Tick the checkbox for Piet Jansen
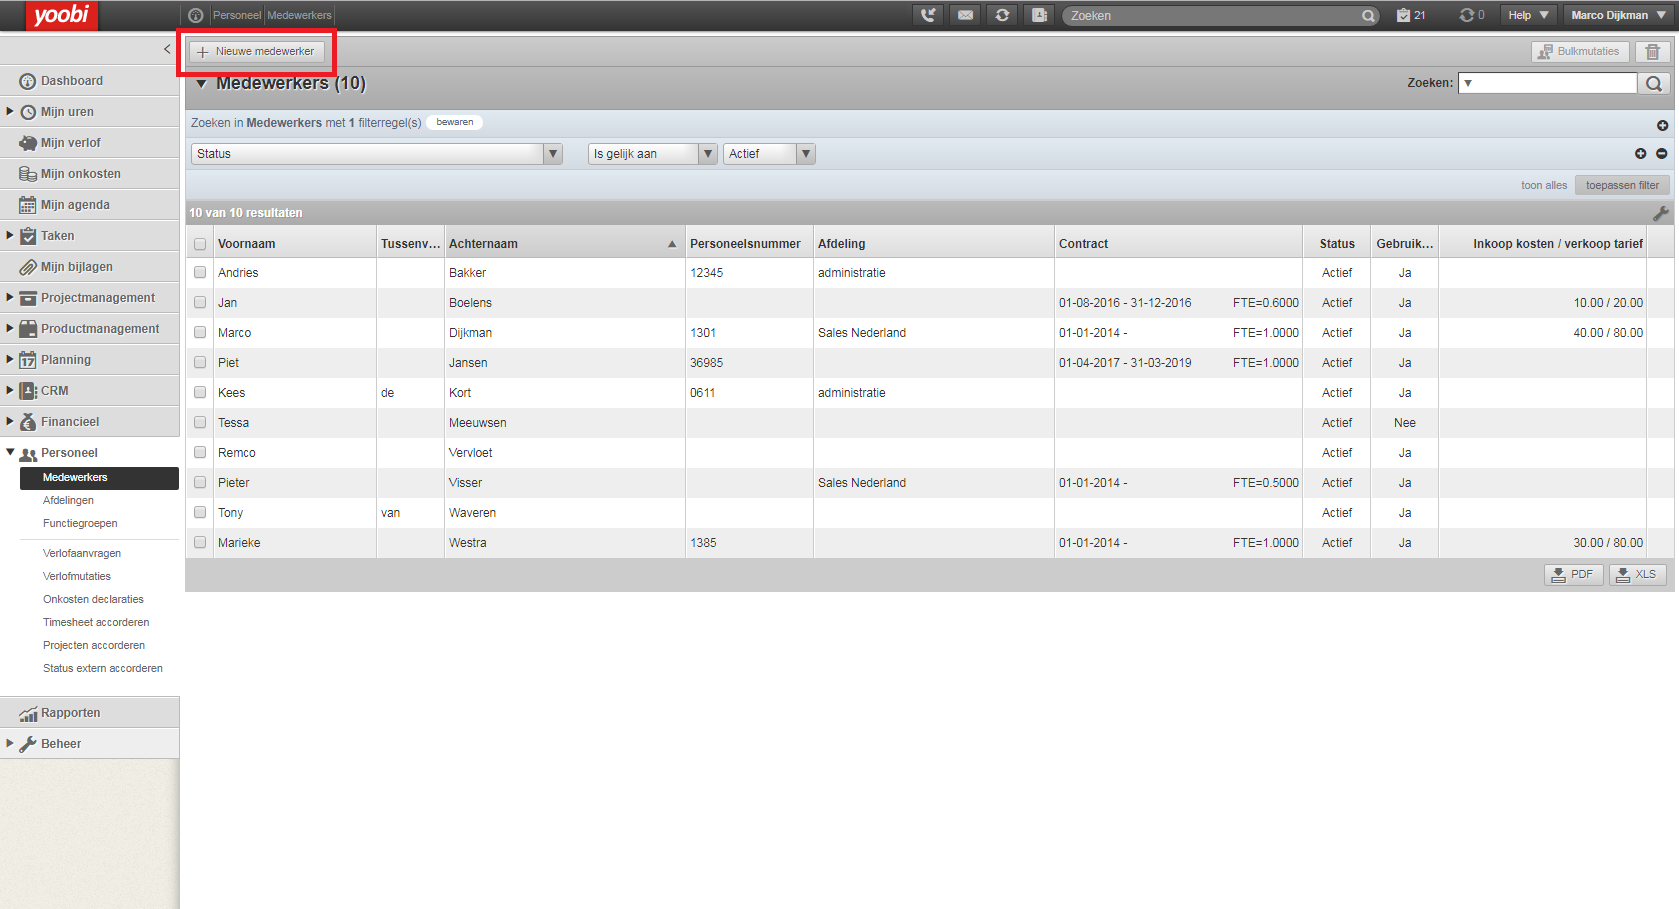 pos(200,362)
